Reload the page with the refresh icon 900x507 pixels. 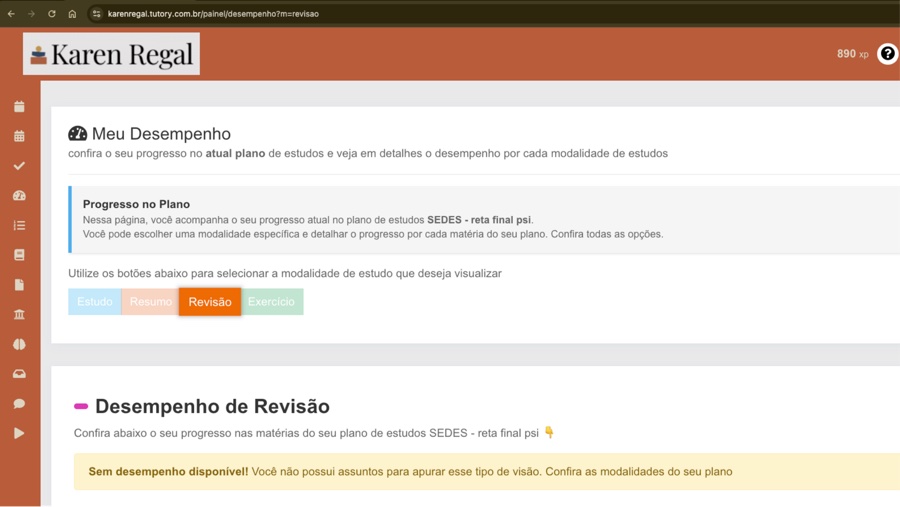click(x=52, y=14)
